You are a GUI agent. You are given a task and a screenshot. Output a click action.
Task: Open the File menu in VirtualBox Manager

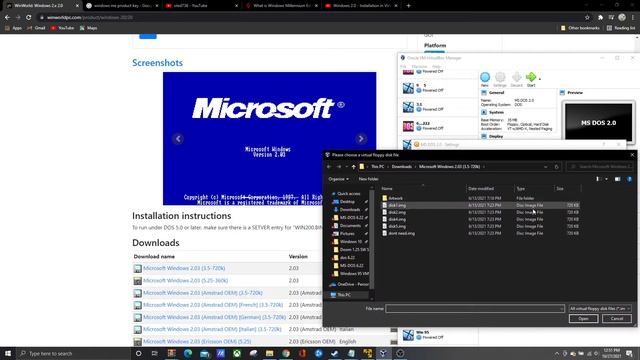point(403,66)
